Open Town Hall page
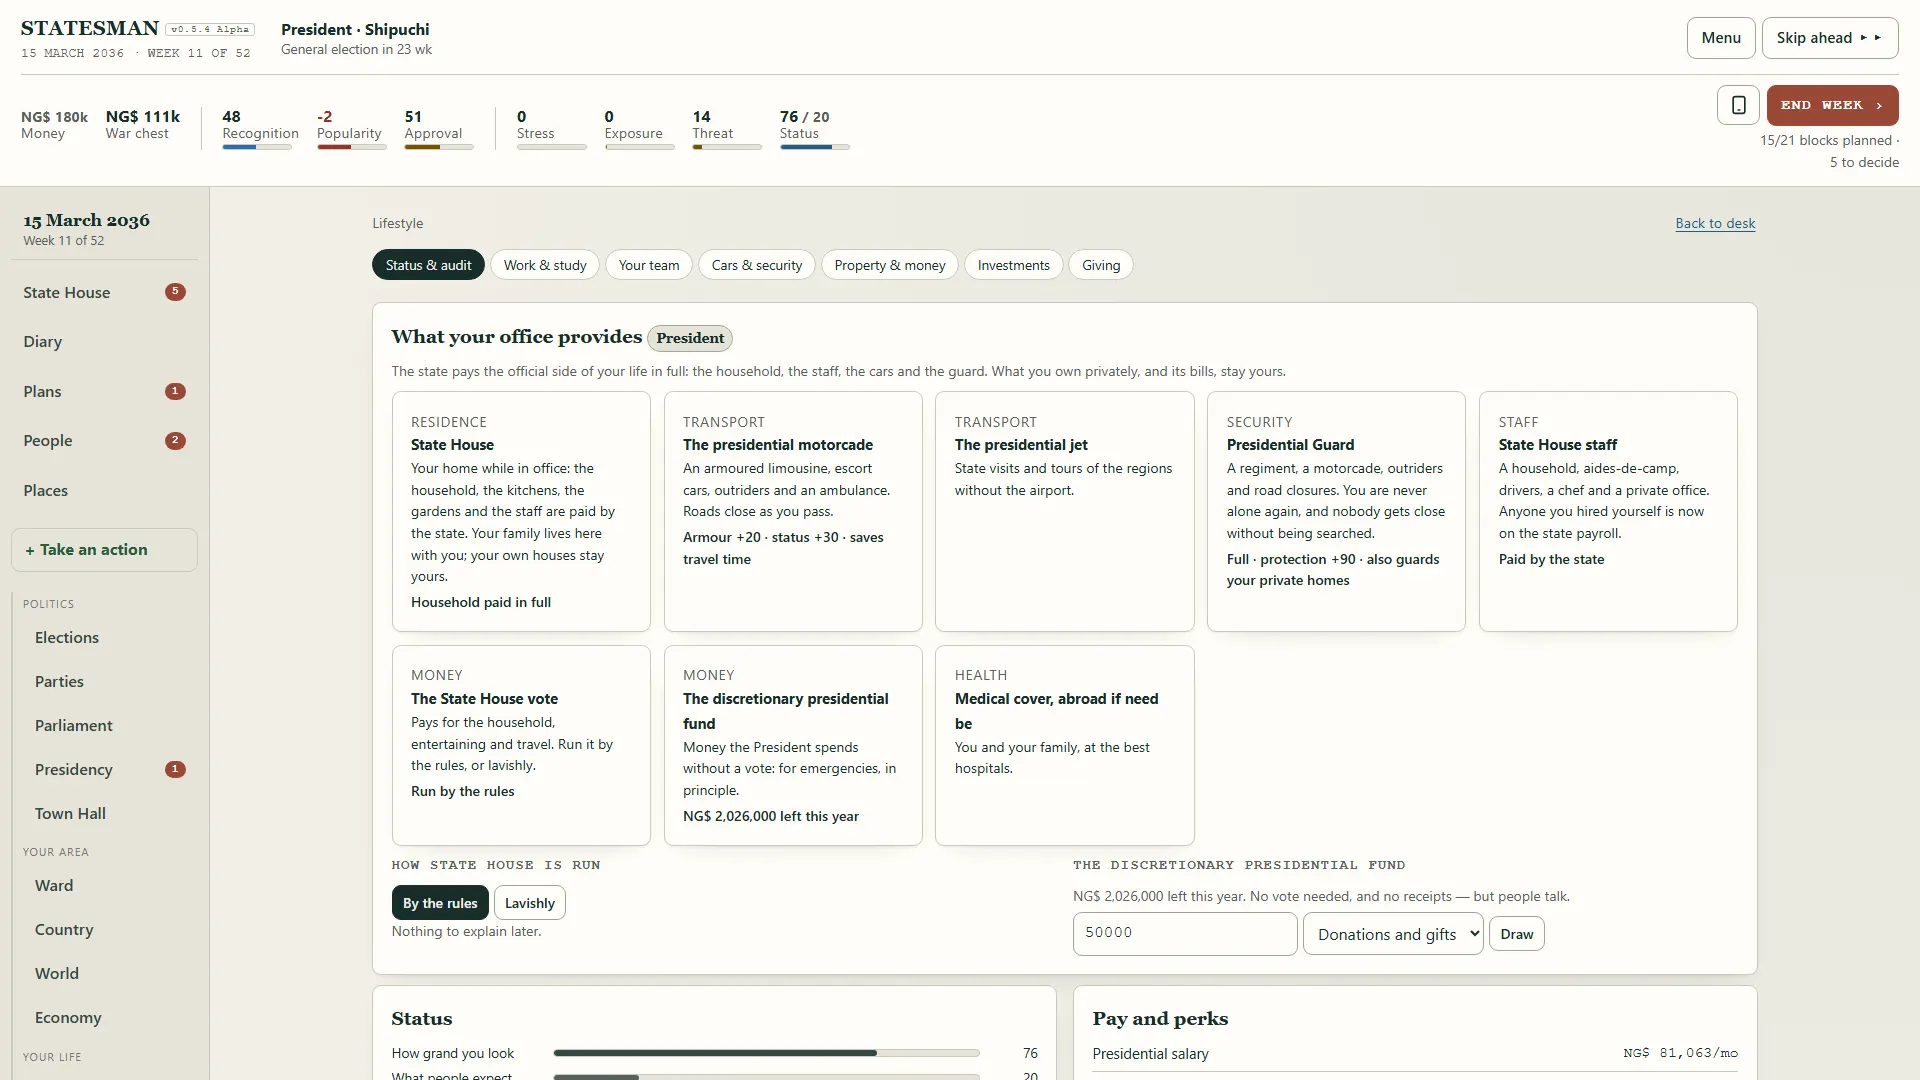The width and height of the screenshot is (1920, 1080). click(x=110, y=814)
